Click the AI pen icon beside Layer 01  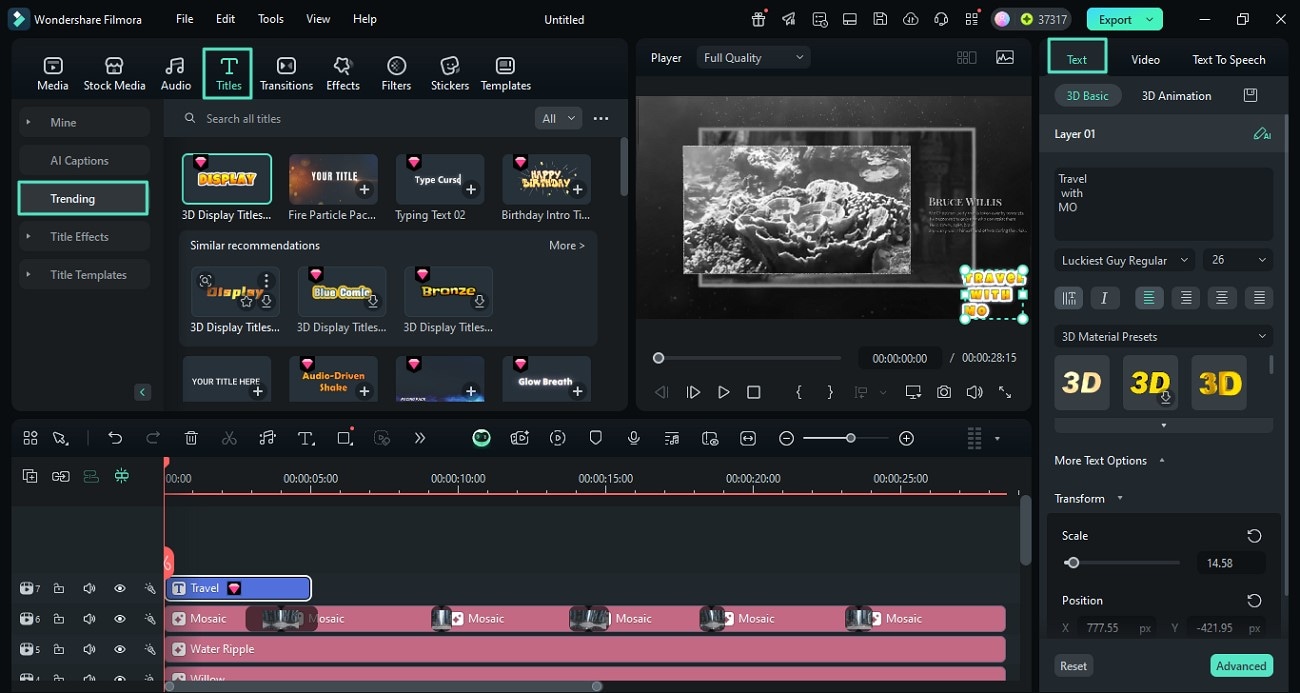1261,134
